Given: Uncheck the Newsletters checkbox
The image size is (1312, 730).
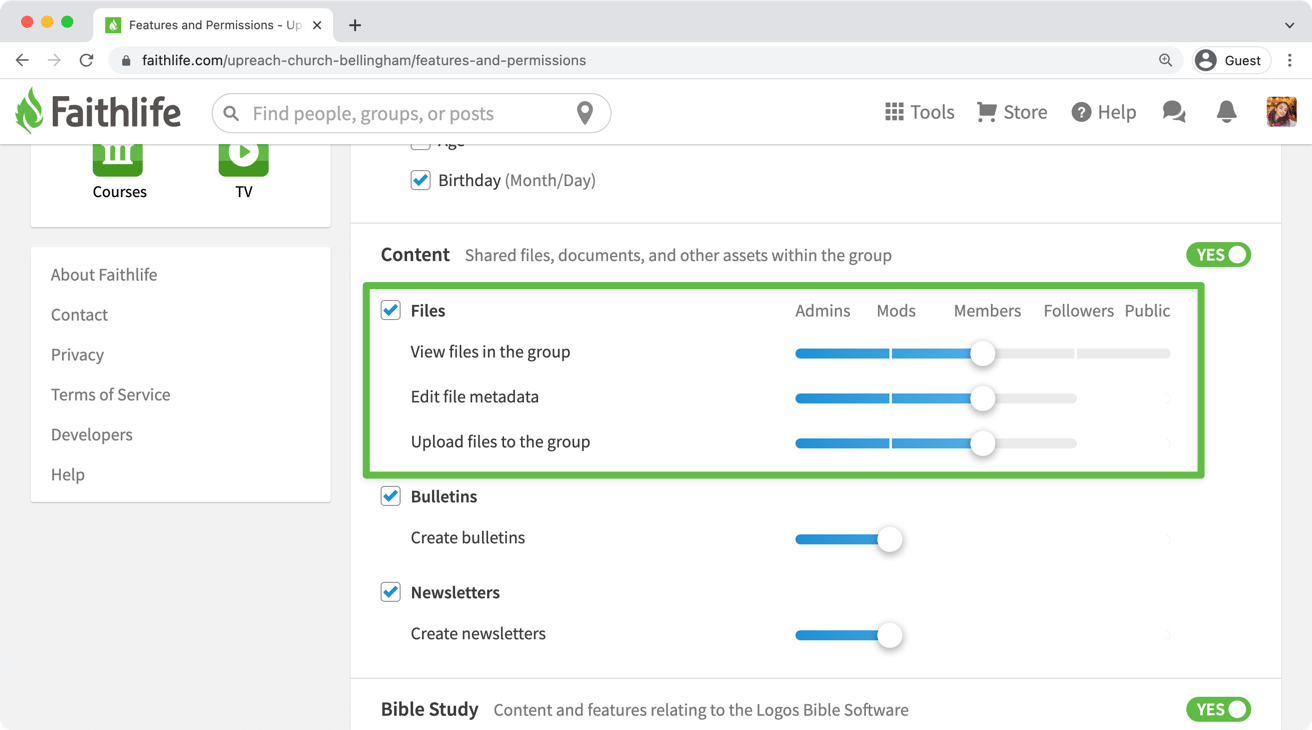Looking at the screenshot, I should [x=391, y=592].
